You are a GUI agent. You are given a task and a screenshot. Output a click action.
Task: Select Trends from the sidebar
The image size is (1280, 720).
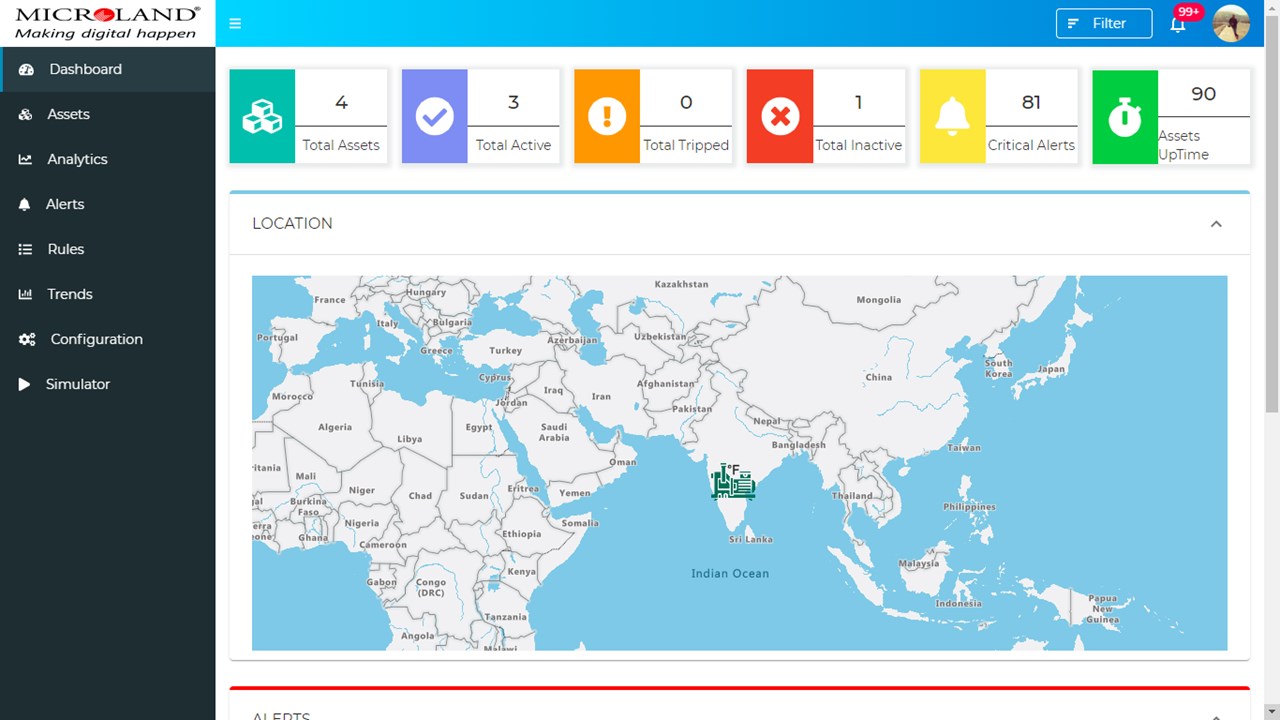coord(107,294)
